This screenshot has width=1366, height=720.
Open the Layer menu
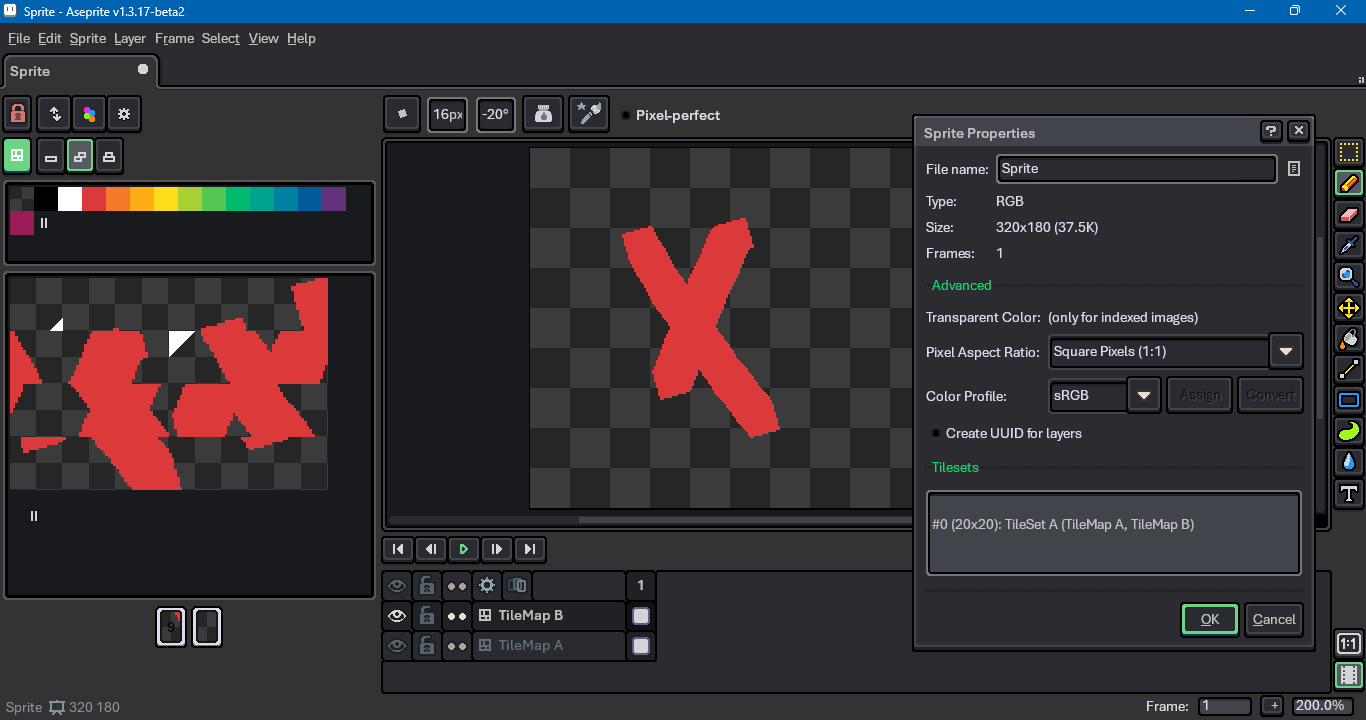[x=130, y=38]
